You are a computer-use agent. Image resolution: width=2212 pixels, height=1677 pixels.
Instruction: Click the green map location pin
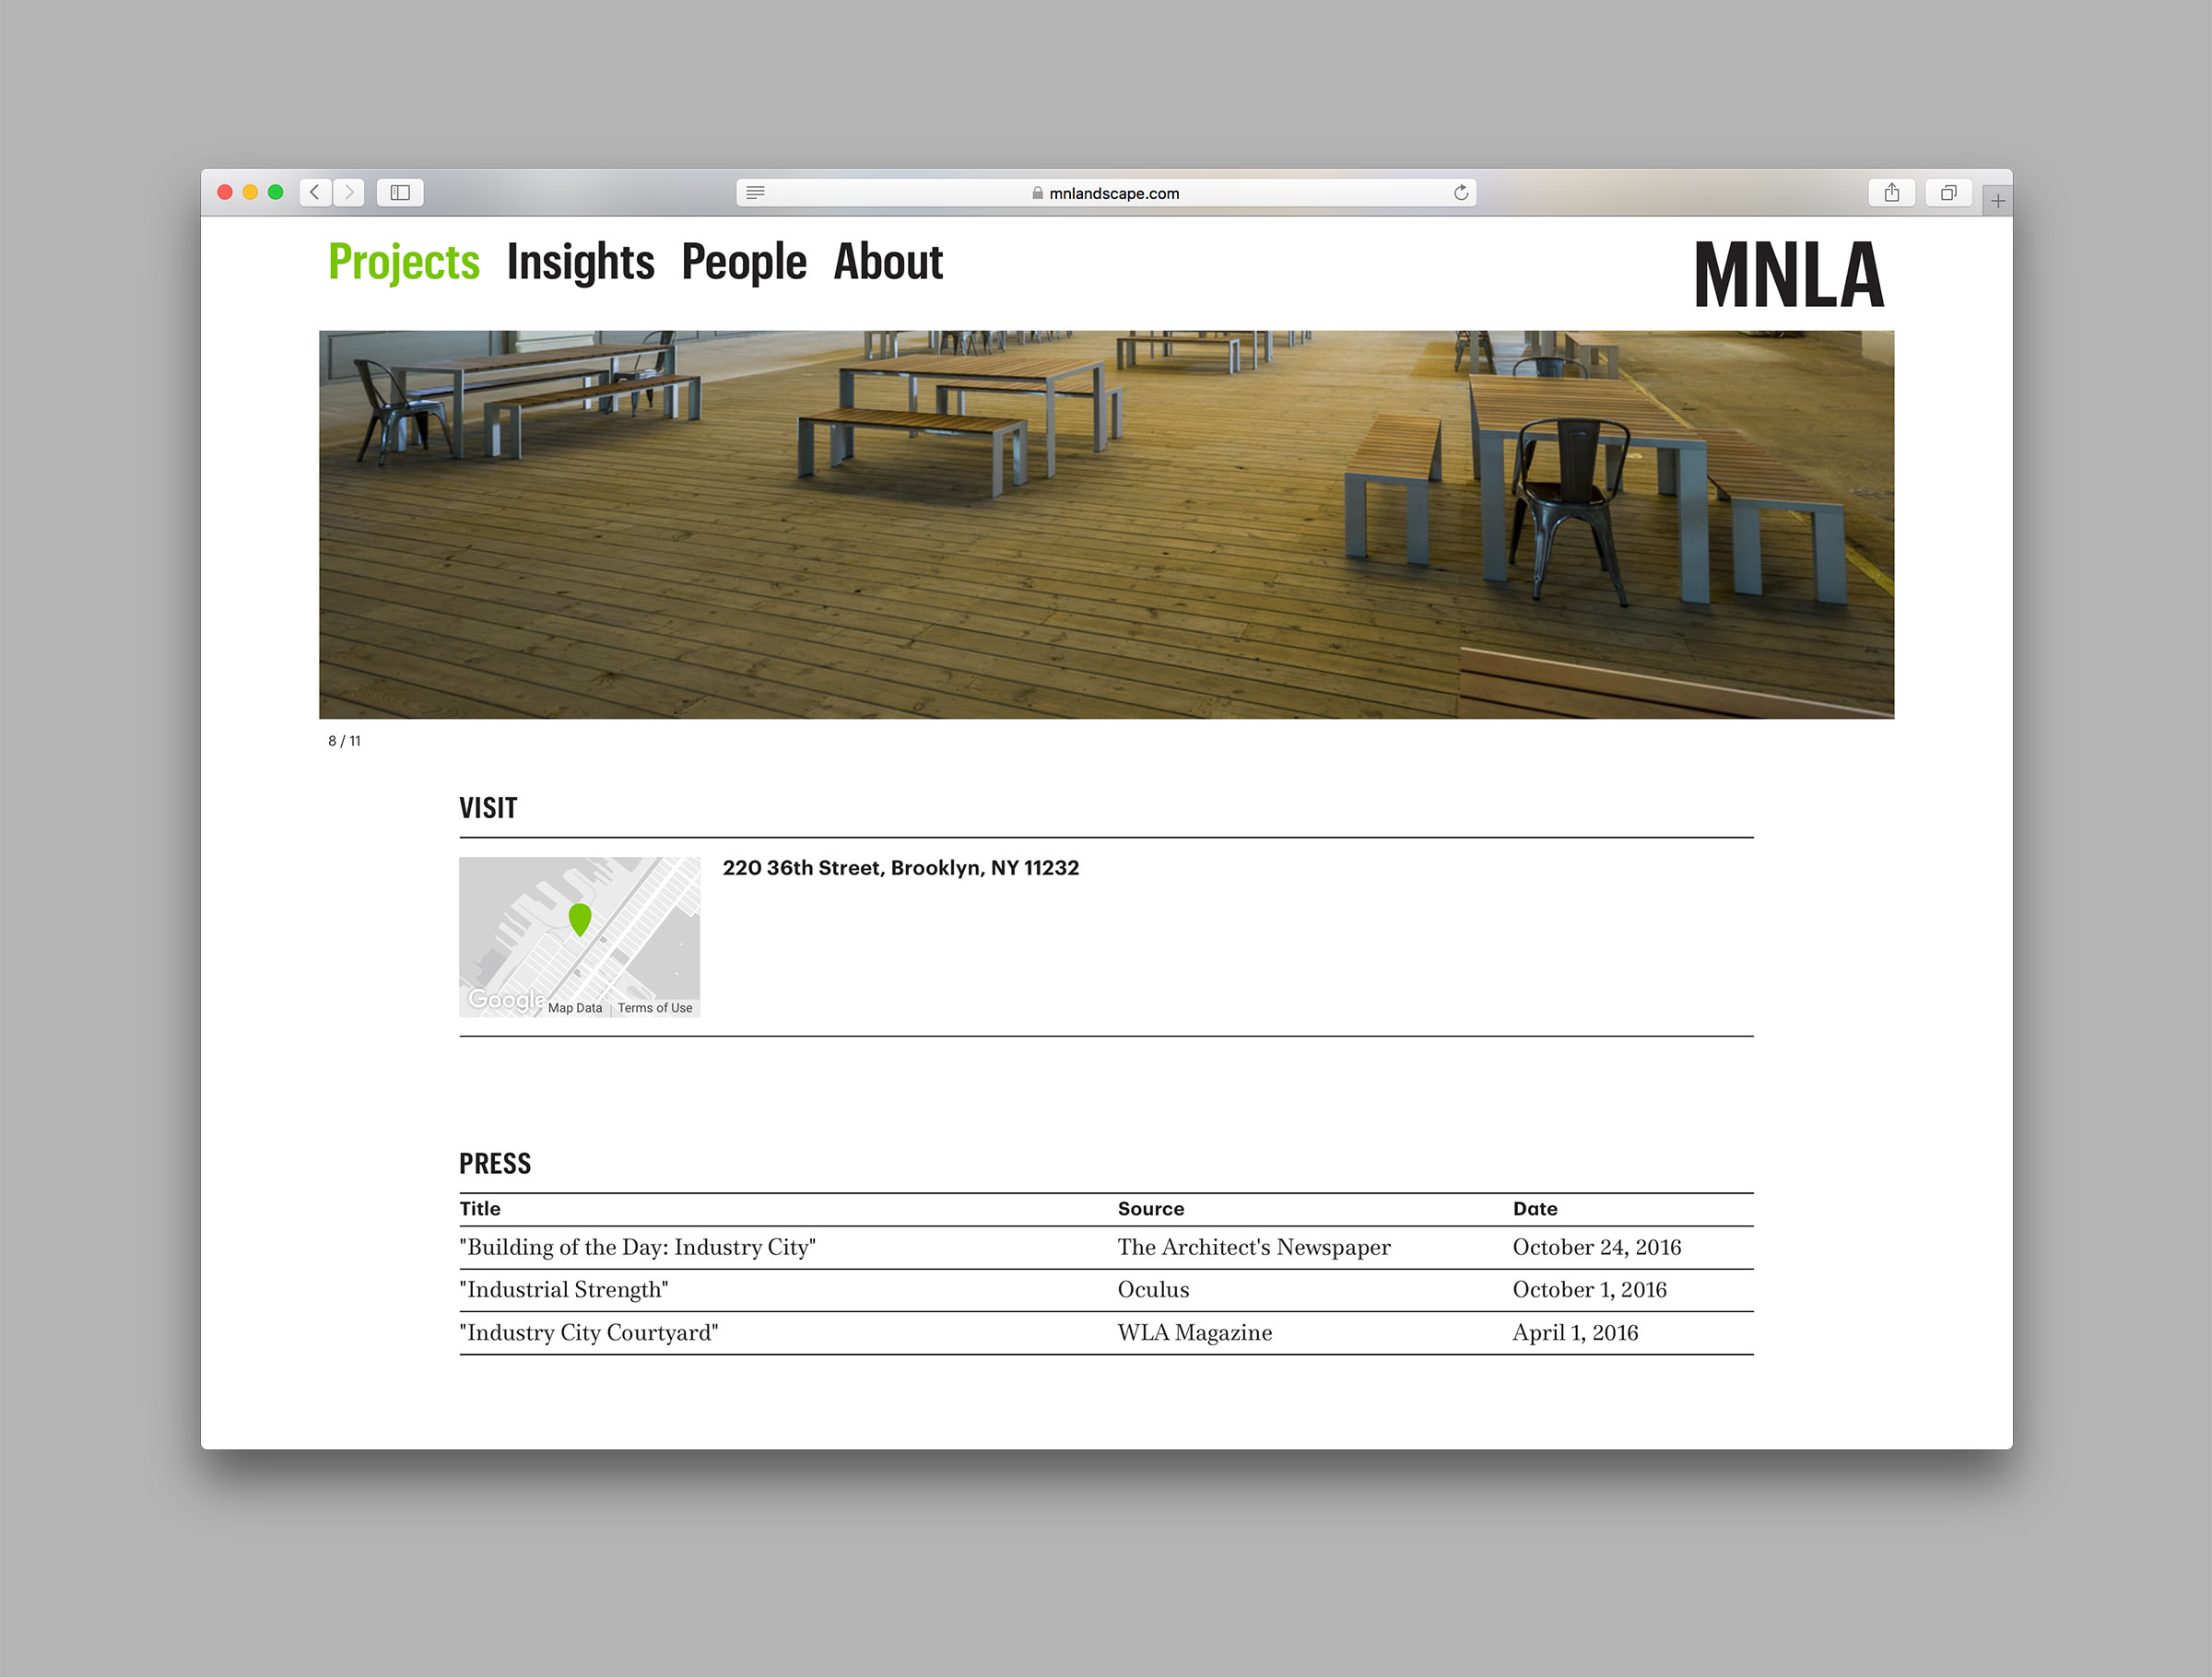tap(580, 917)
